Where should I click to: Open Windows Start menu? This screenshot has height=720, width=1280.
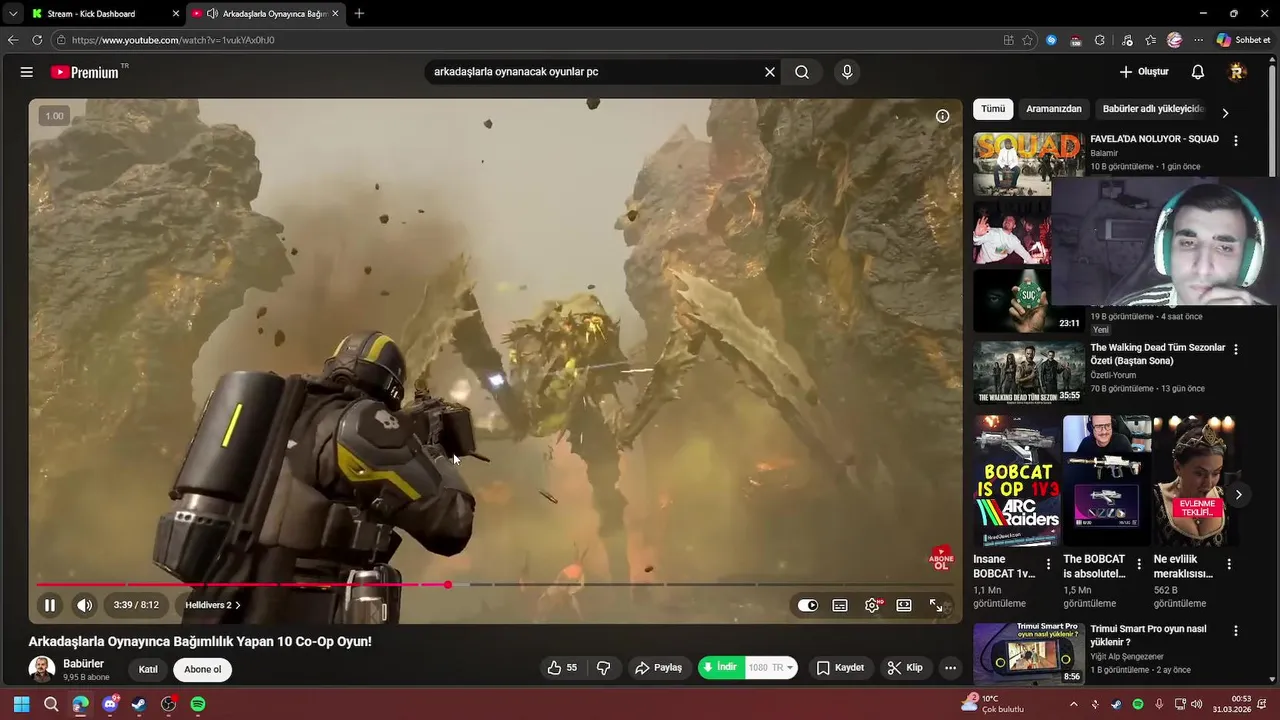21,704
